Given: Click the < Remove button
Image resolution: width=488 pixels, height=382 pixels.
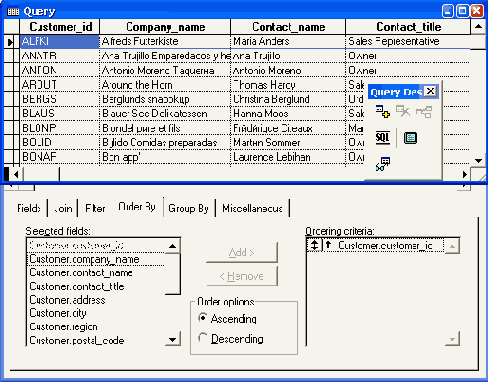Looking at the screenshot, I should 242,276.
